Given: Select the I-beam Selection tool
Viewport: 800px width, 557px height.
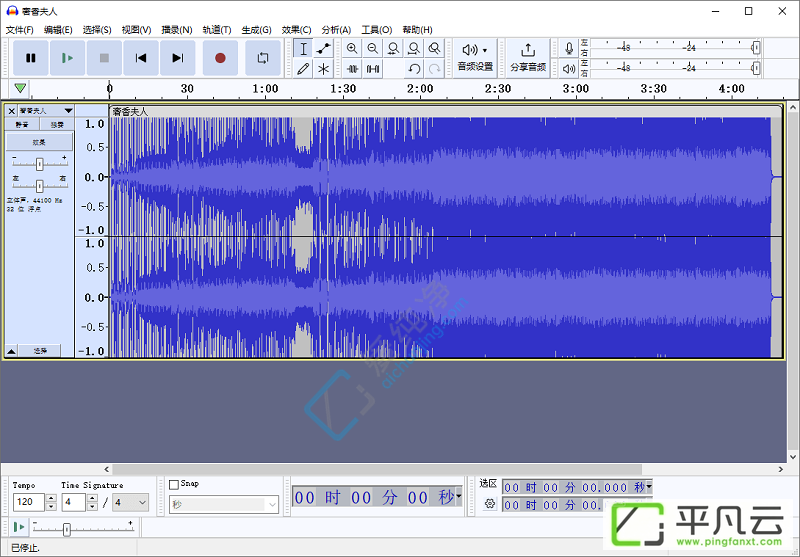Looking at the screenshot, I should point(303,49).
